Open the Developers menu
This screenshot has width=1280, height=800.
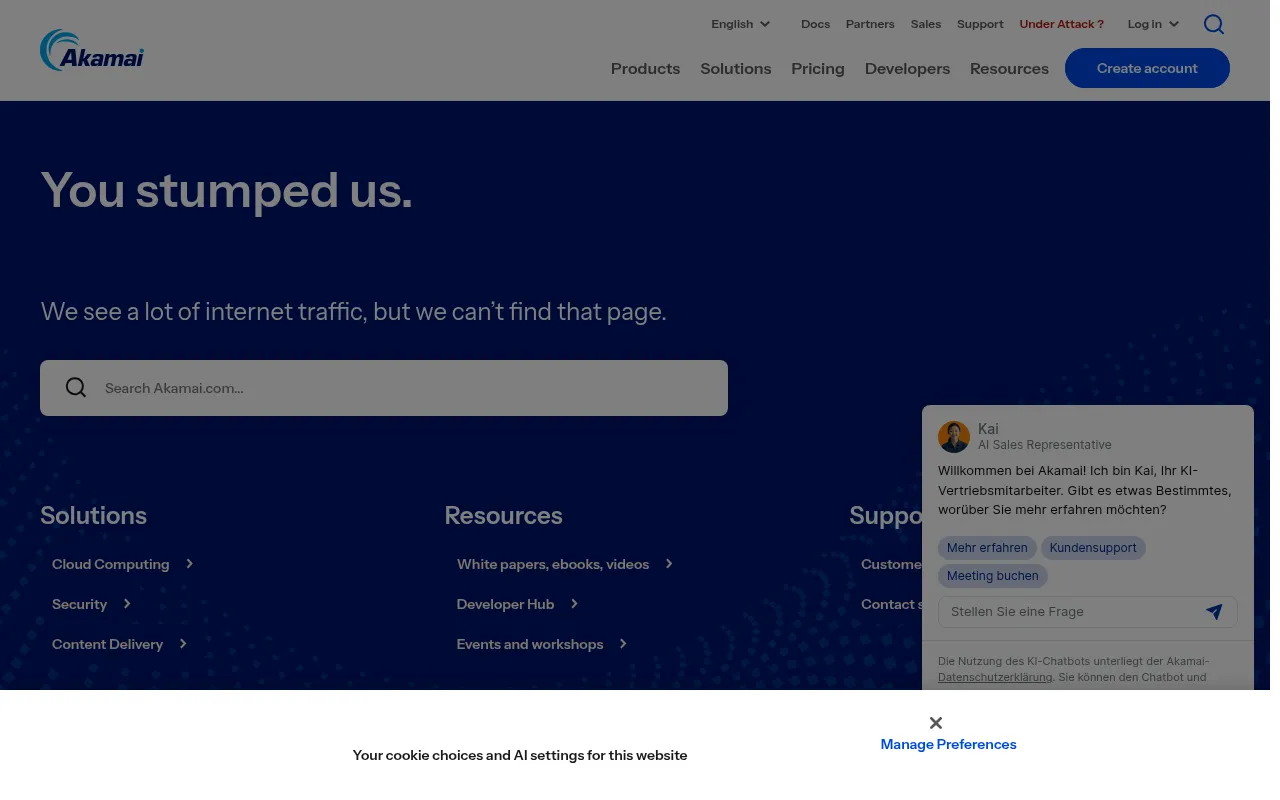(x=907, y=68)
